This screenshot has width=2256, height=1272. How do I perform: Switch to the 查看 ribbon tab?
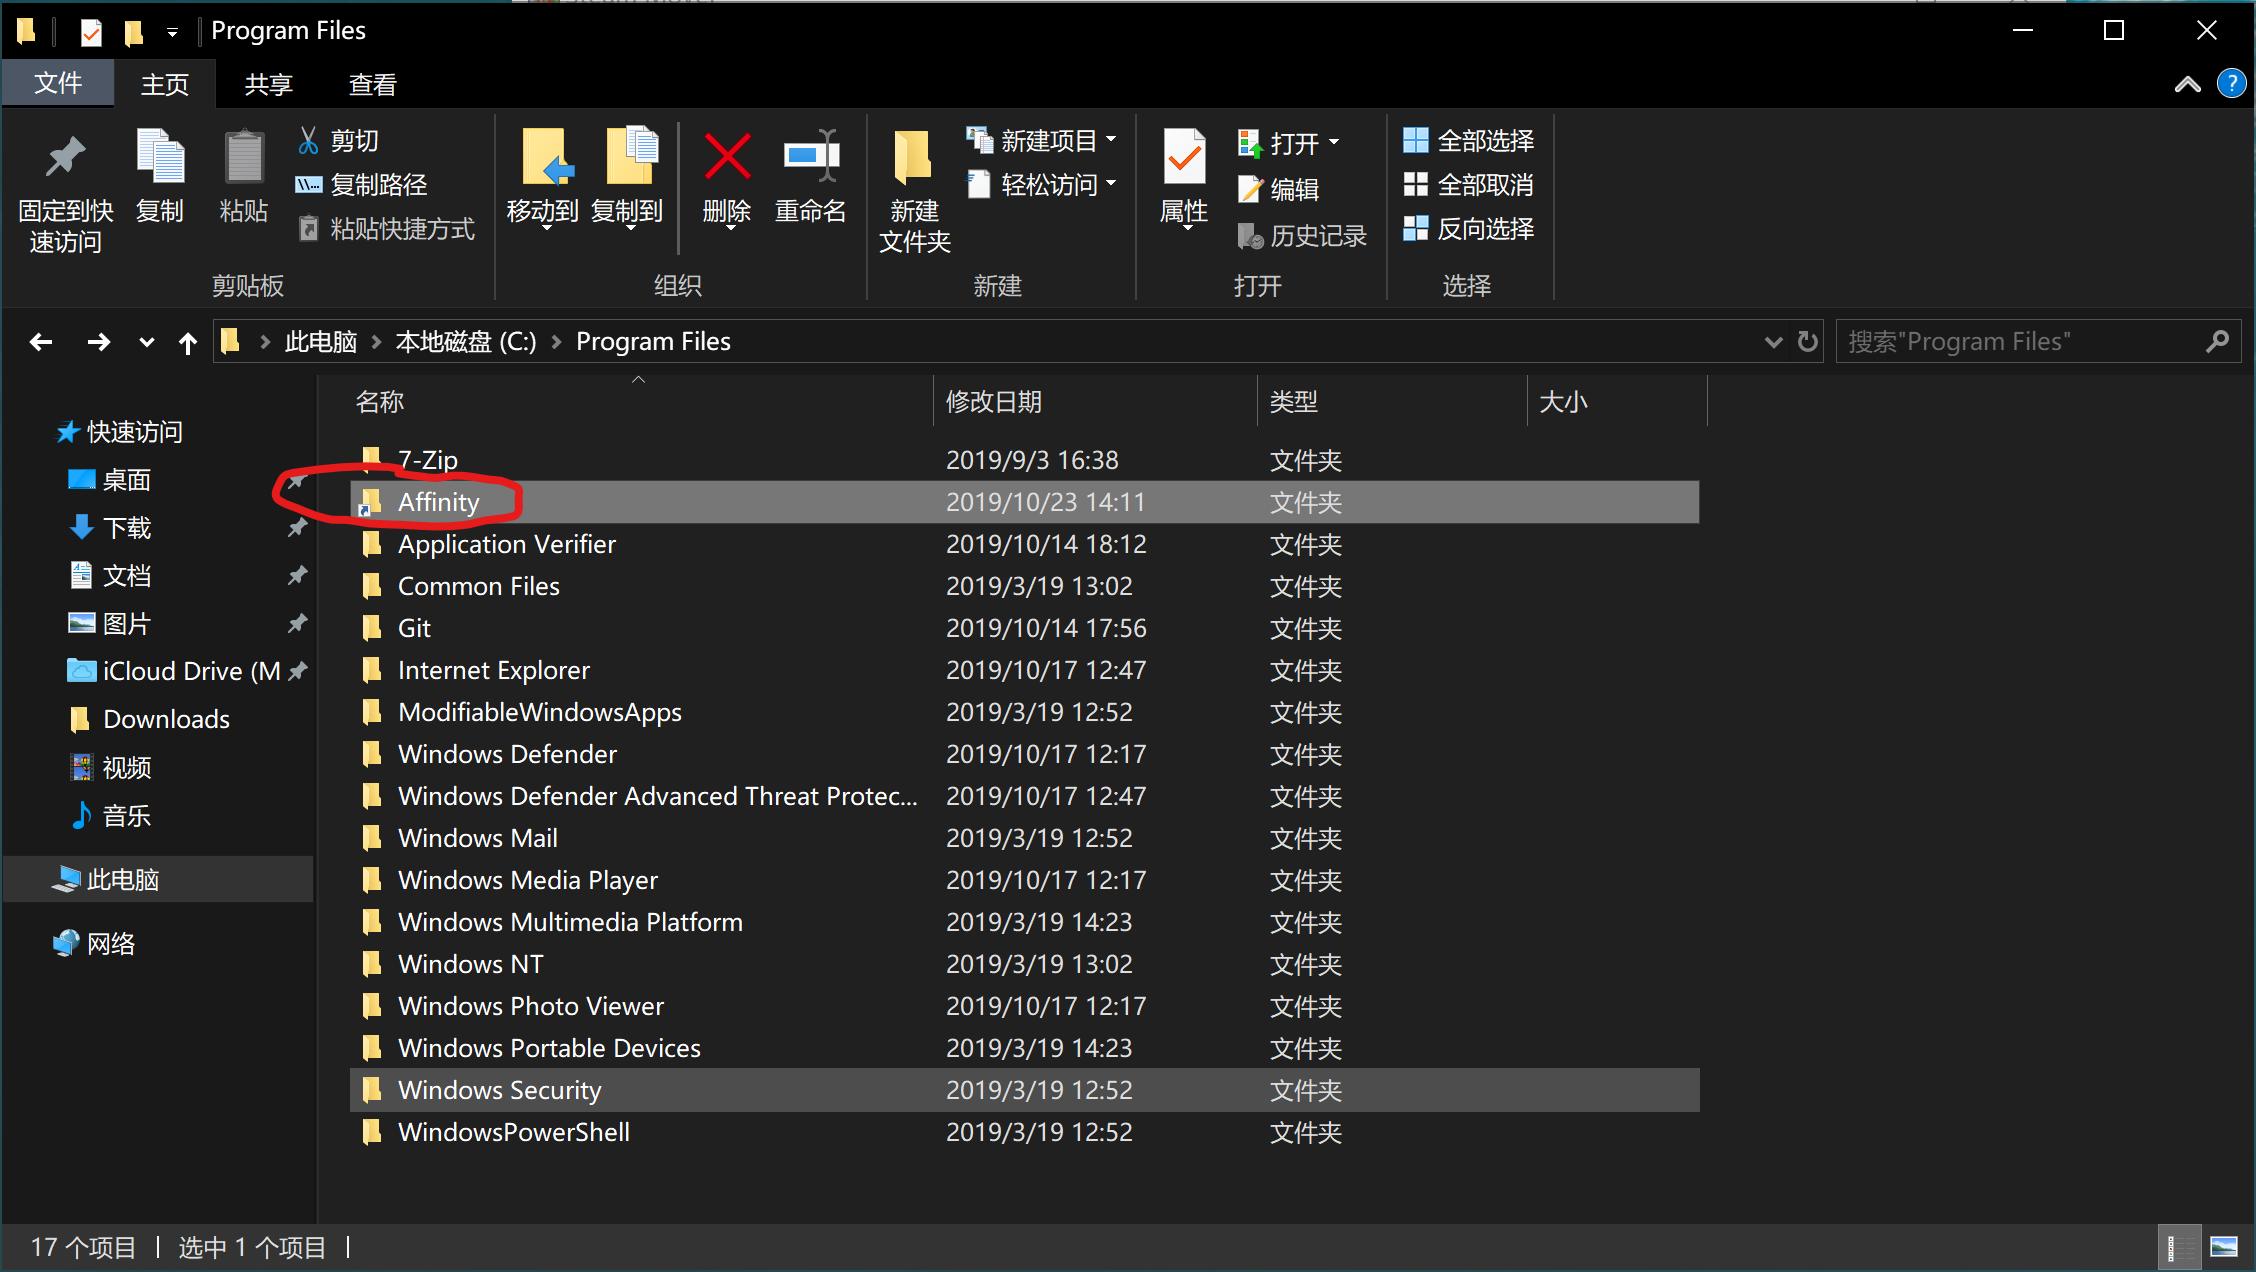click(x=370, y=84)
